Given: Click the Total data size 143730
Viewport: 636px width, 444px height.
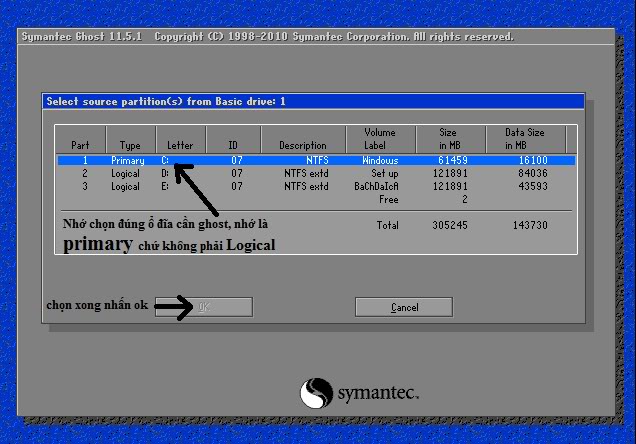Looking at the screenshot, I should tap(530, 225).
